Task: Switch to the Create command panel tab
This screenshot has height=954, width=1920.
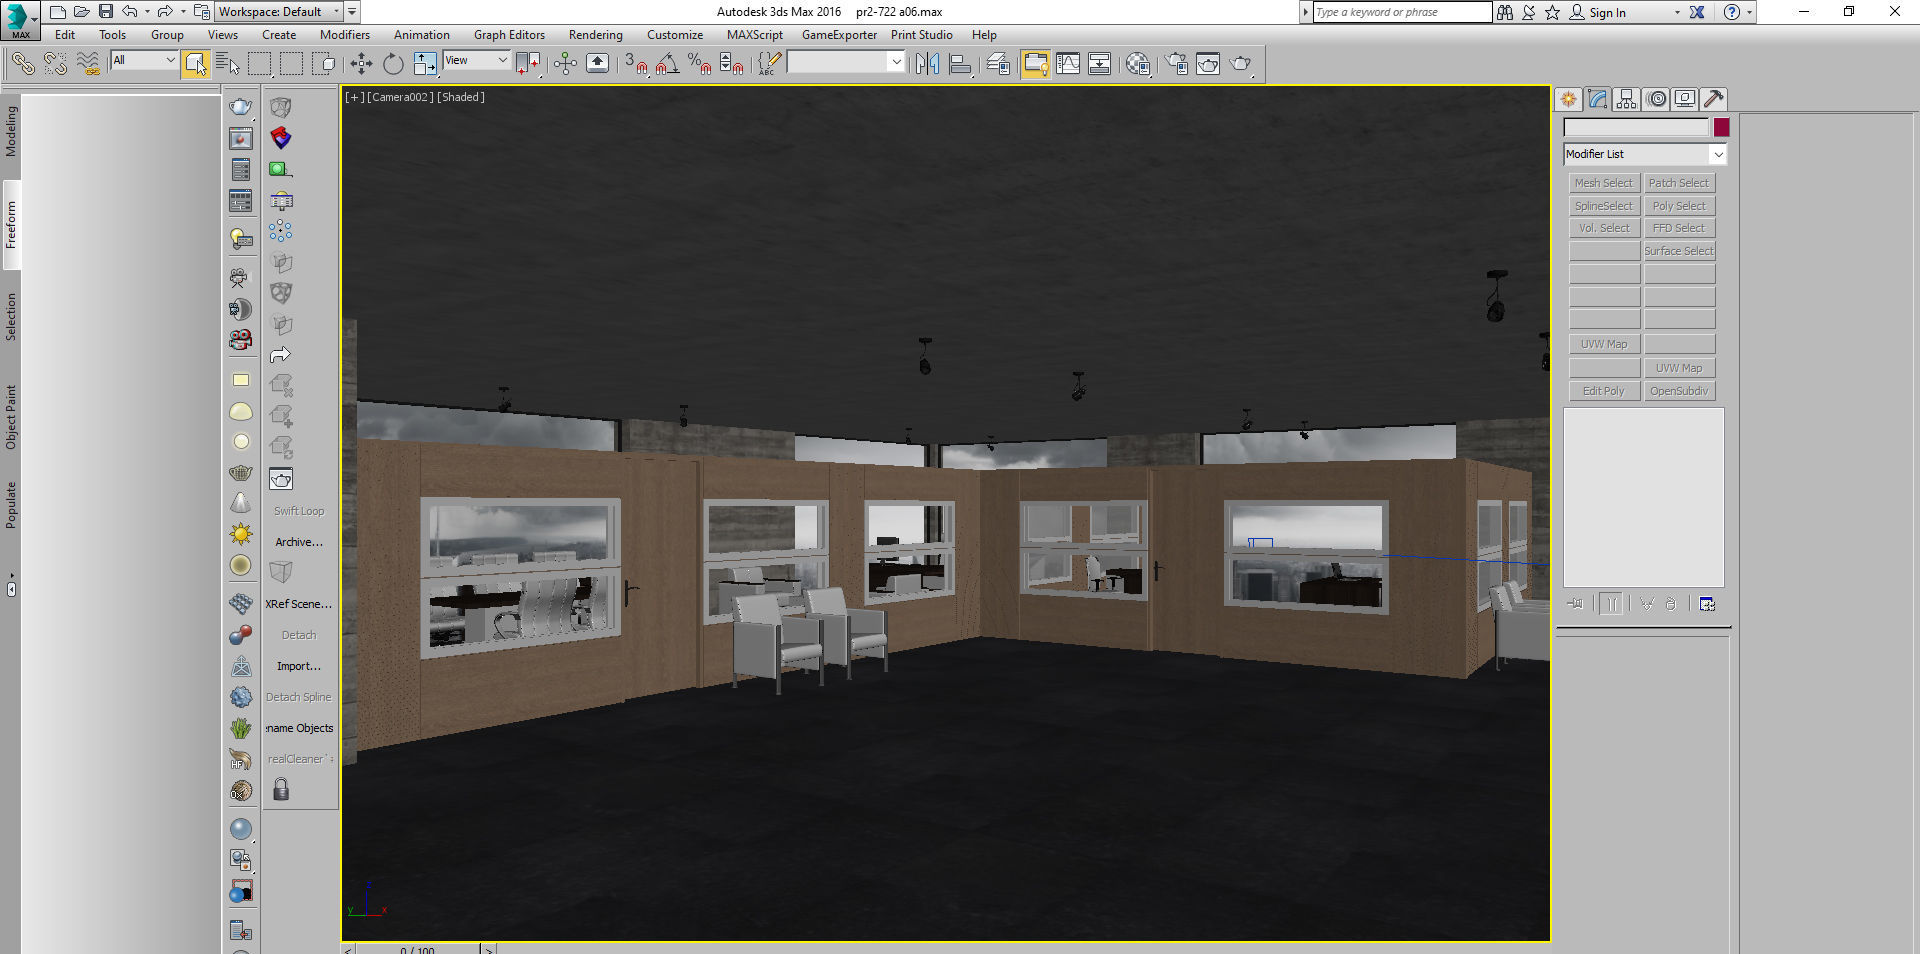Action: point(1568,99)
